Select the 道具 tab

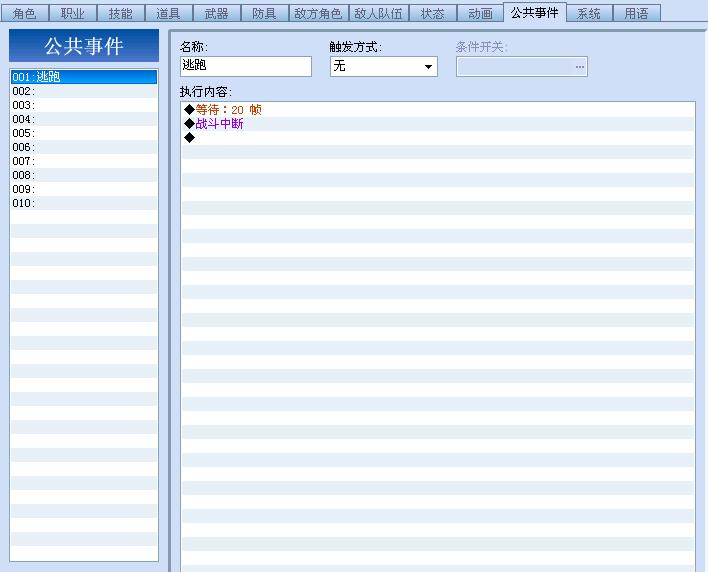(x=168, y=14)
